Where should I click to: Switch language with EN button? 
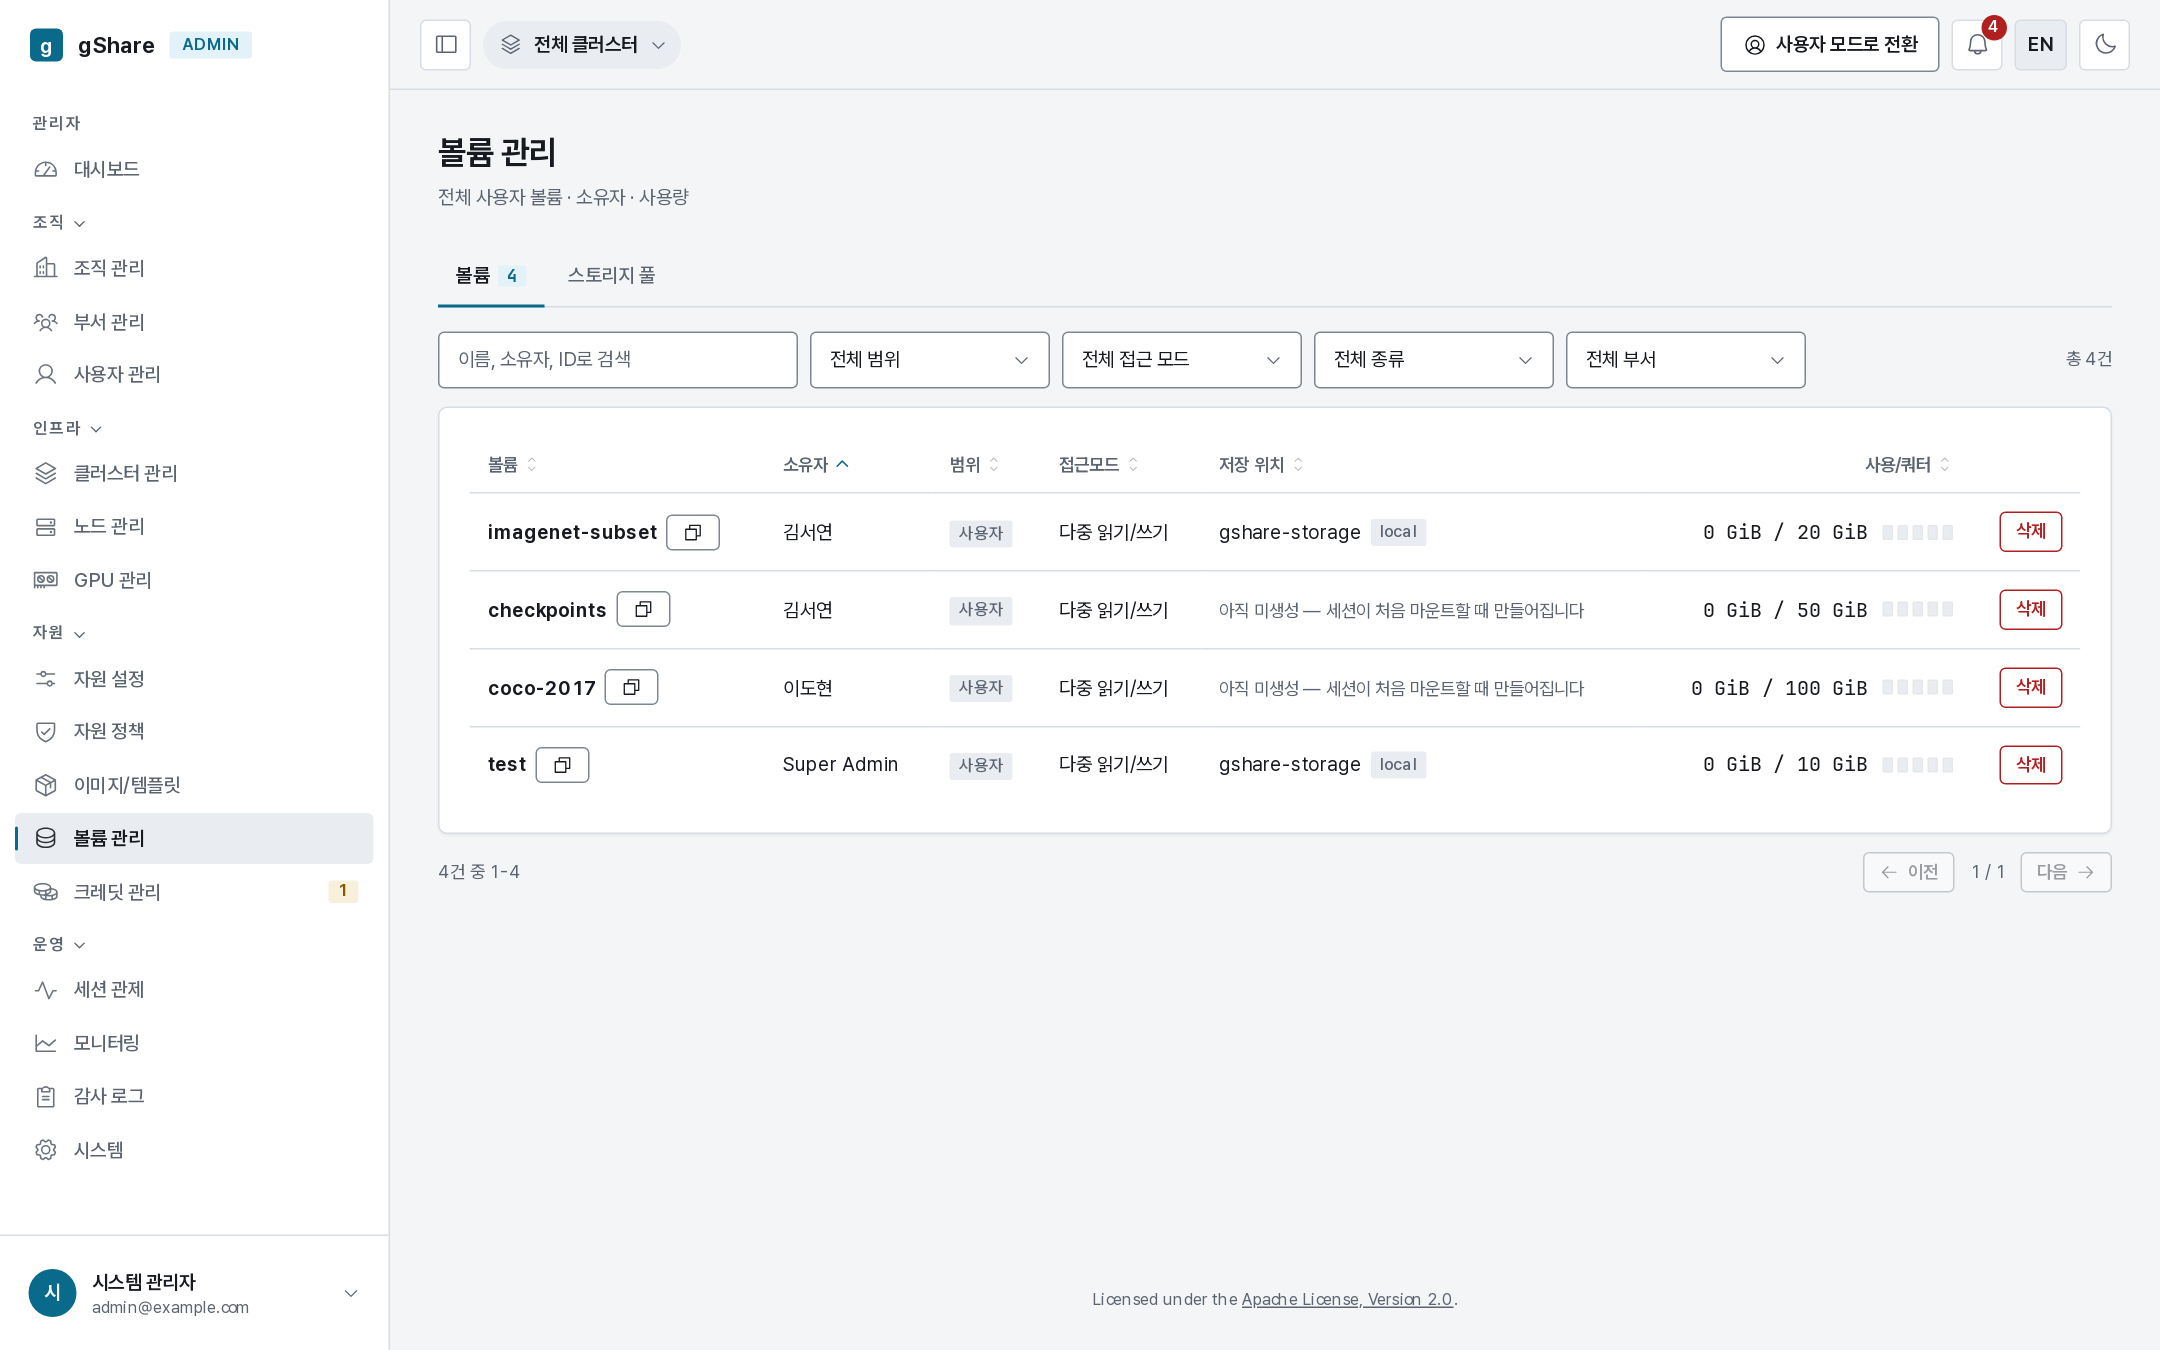pyautogui.click(x=2040, y=45)
